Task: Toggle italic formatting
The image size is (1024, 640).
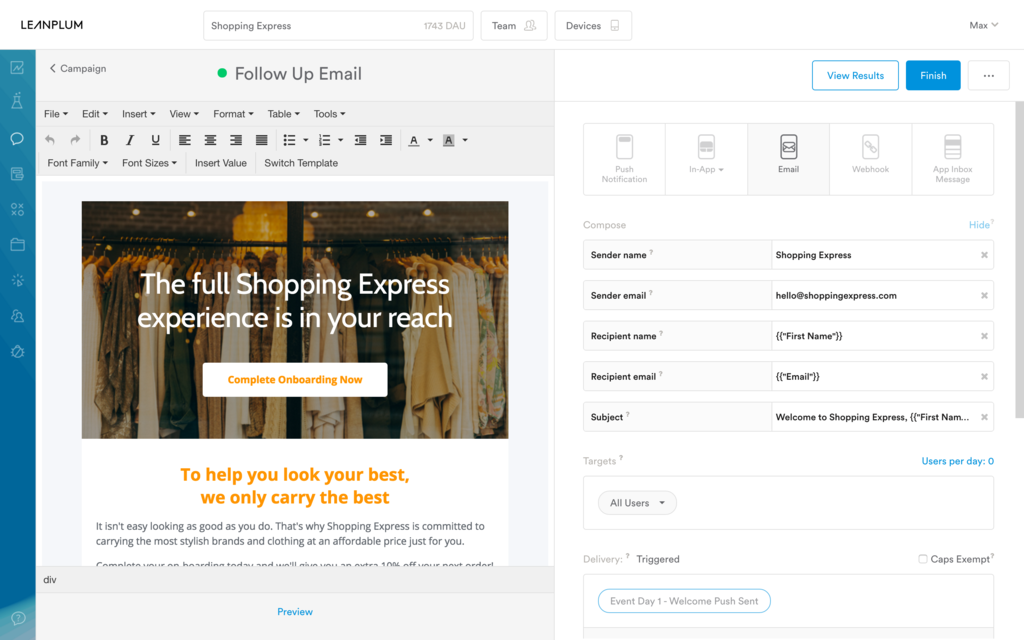Action: click(130, 140)
